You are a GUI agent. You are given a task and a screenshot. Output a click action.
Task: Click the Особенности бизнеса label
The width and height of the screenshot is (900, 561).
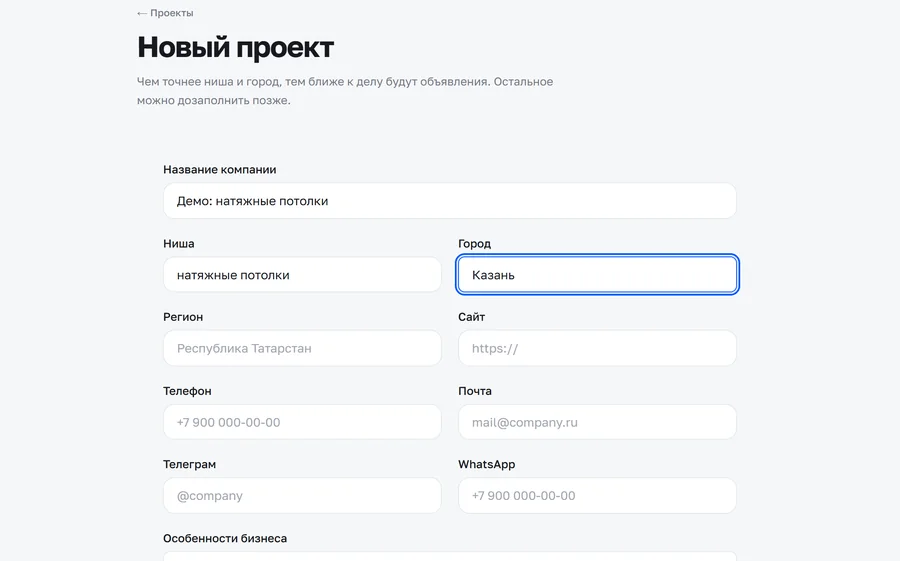coord(225,539)
